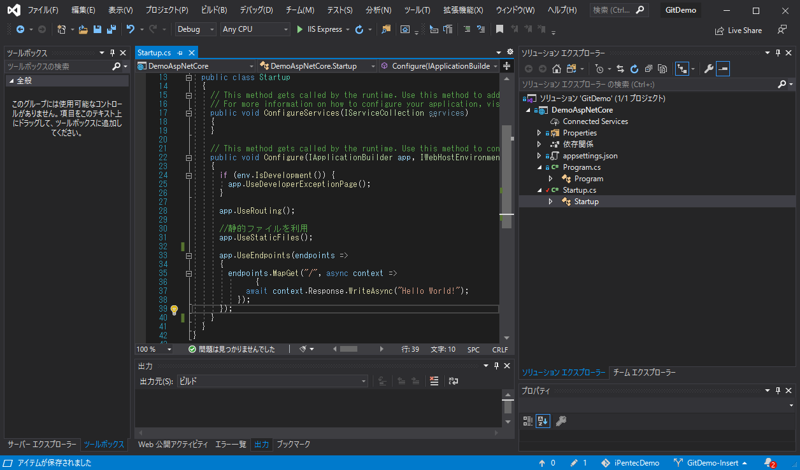Screen dimensions: 800x470
Task: Expand the appsettings.json node
Action: coord(539,156)
